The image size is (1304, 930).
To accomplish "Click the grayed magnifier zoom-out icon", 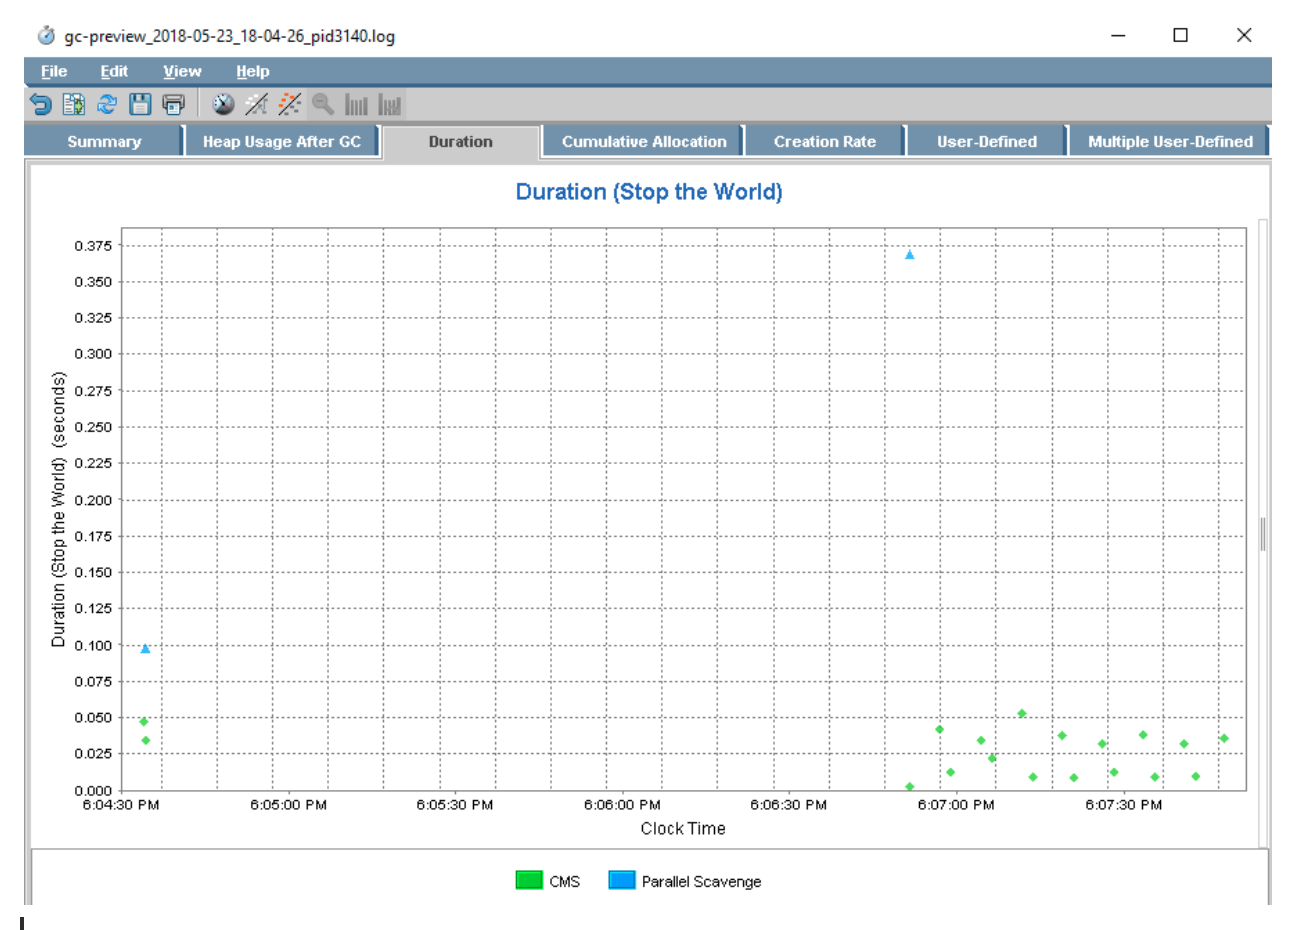I will (x=323, y=104).
